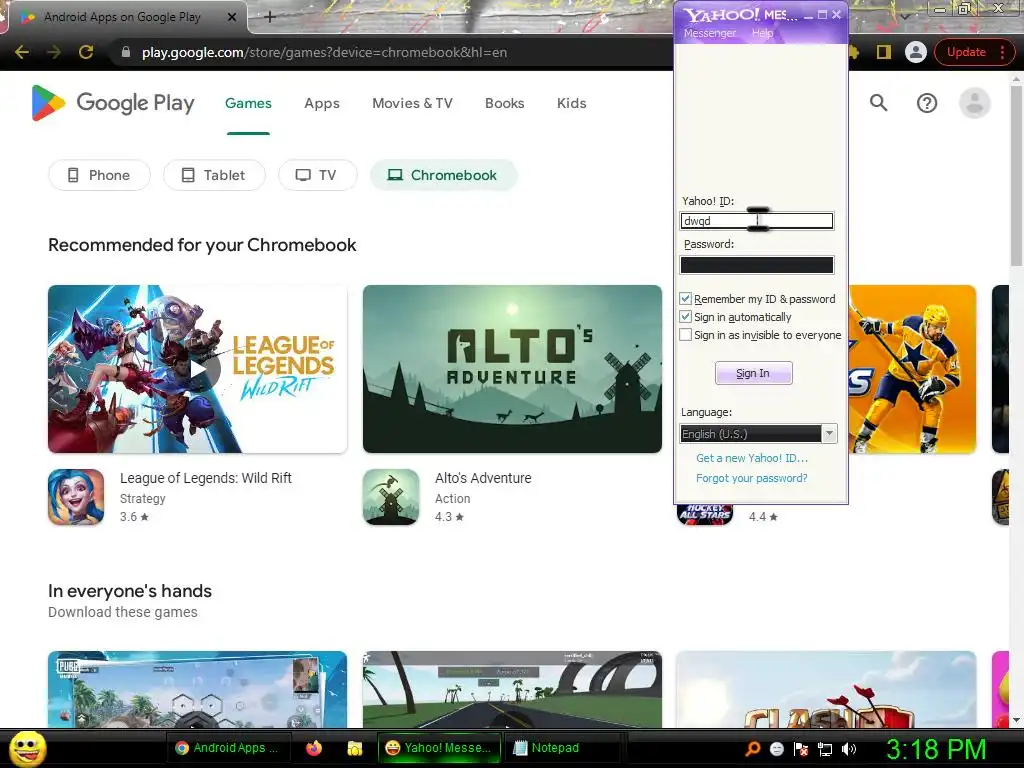Open the network tray icon
The height and width of the screenshot is (768, 1024).
point(825,748)
